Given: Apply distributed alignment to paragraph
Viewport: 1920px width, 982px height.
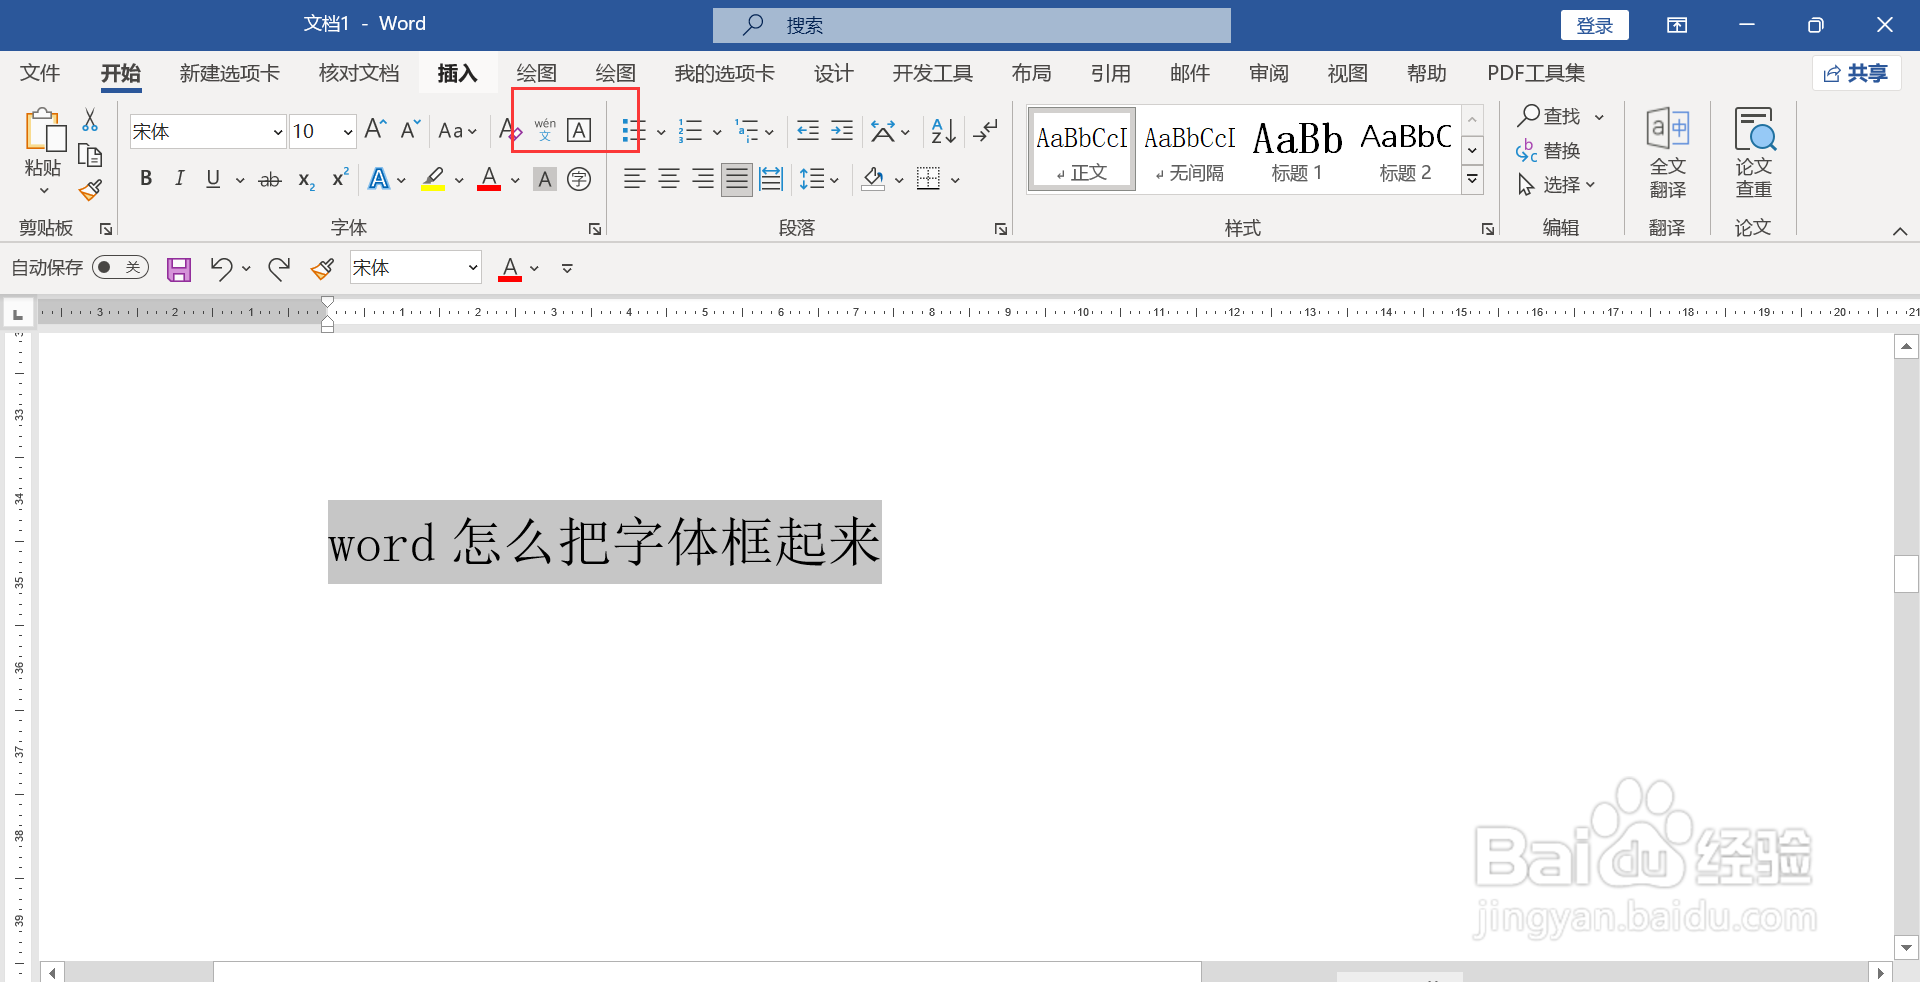Looking at the screenshot, I should click(771, 179).
